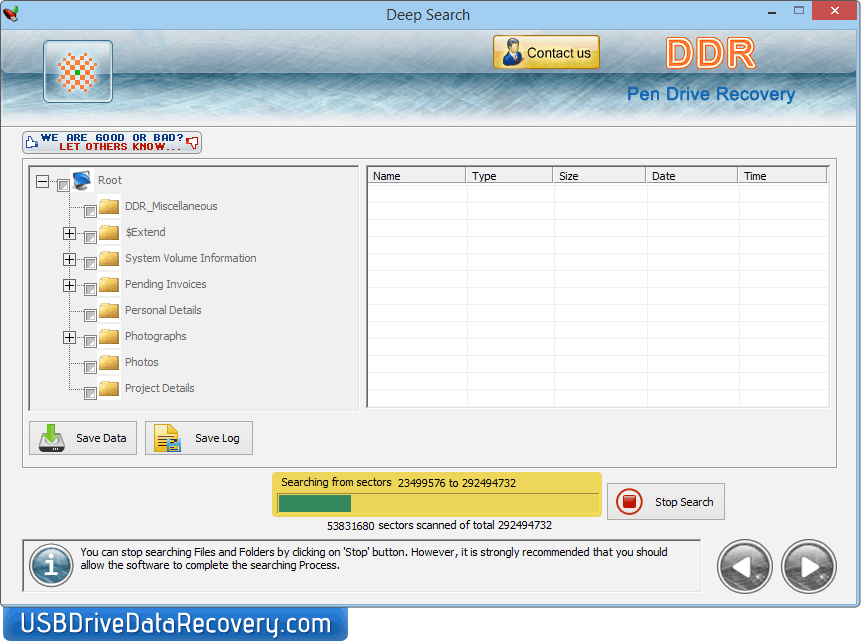The height and width of the screenshot is (641, 861).
Task: Click the information icon near the bottom note
Action: [50, 566]
